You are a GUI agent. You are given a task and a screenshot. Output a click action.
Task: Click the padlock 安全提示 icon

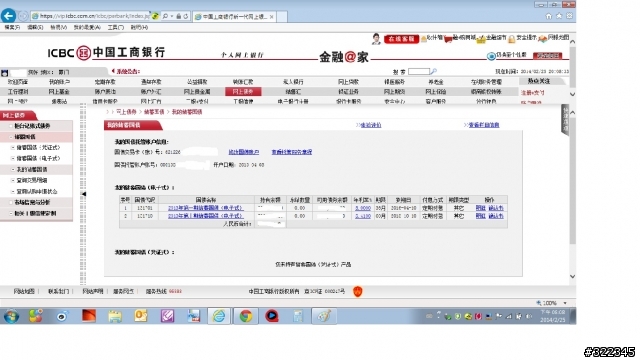click(511, 39)
